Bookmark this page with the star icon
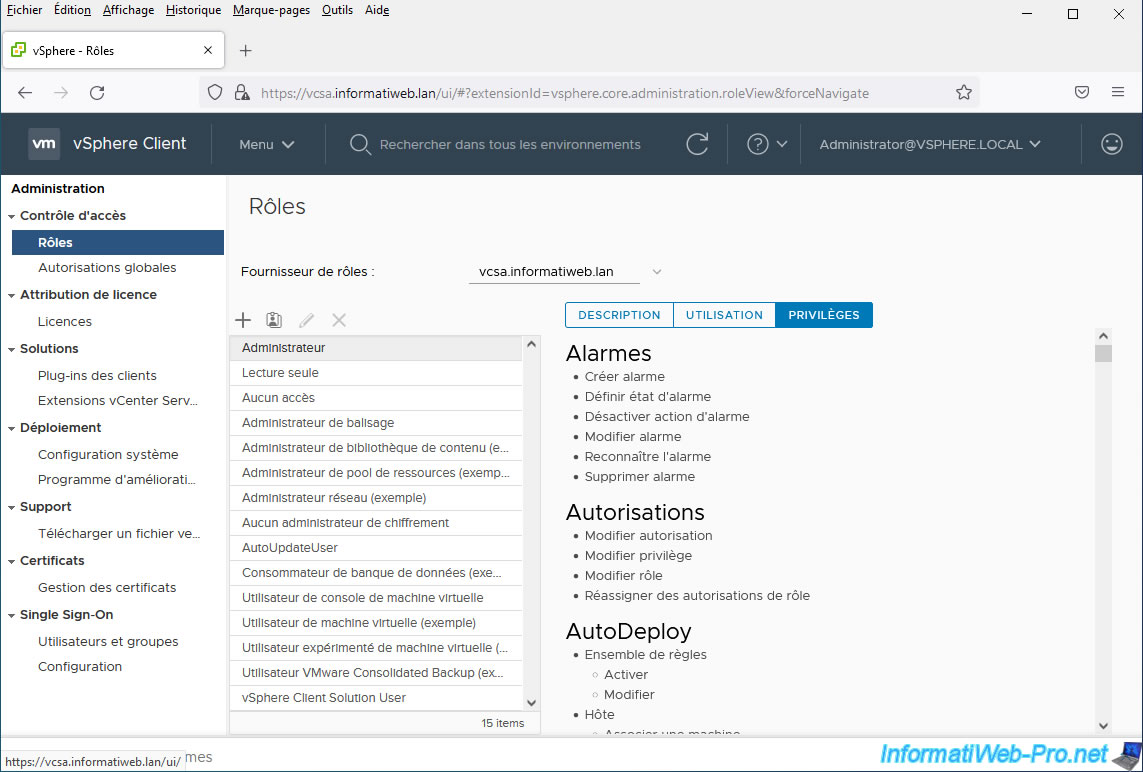Image resolution: width=1143 pixels, height=772 pixels. (x=964, y=93)
